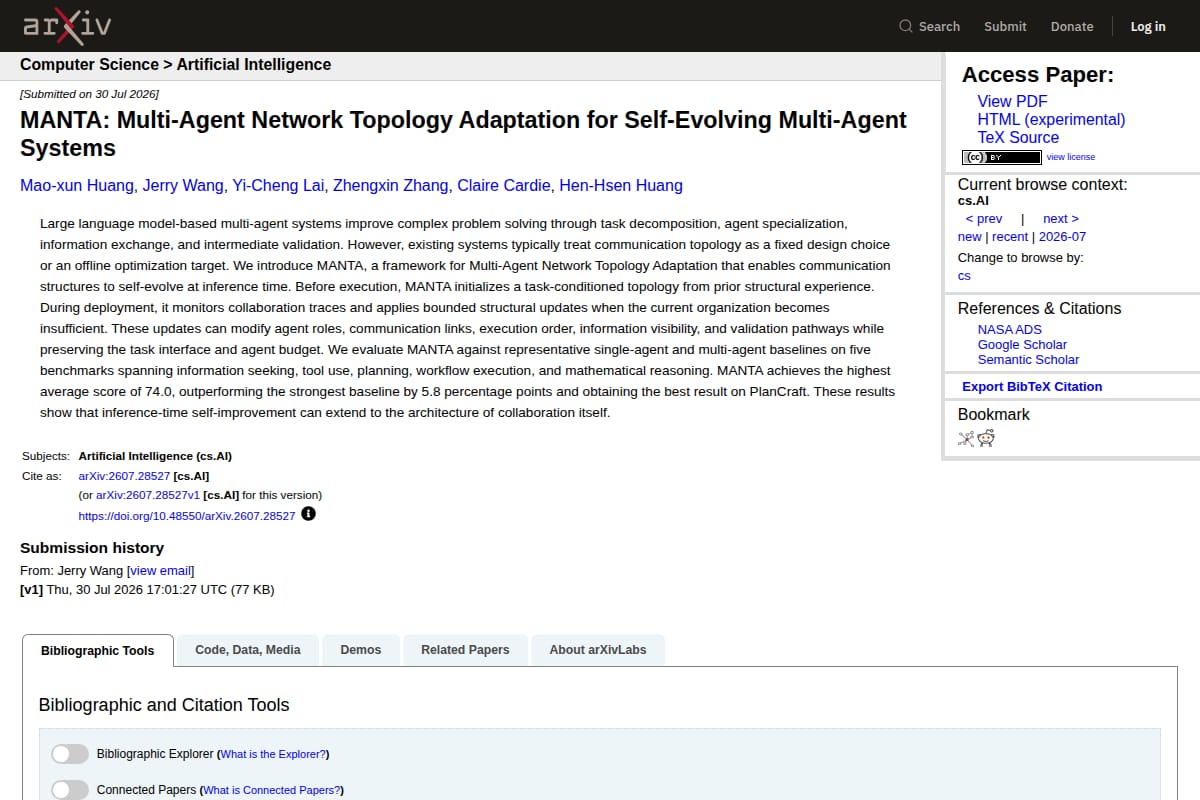The width and height of the screenshot is (1200, 800).
Task: Open Google Scholar link
Action: click(x=1022, y=344)
